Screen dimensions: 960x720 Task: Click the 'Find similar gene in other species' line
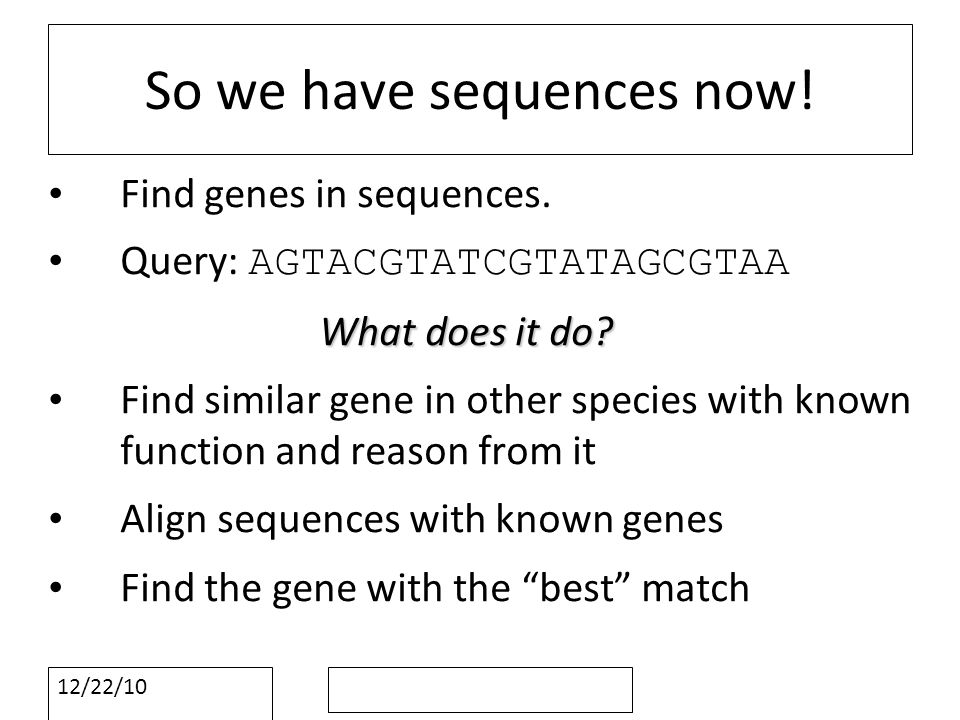tap(515, 402)
